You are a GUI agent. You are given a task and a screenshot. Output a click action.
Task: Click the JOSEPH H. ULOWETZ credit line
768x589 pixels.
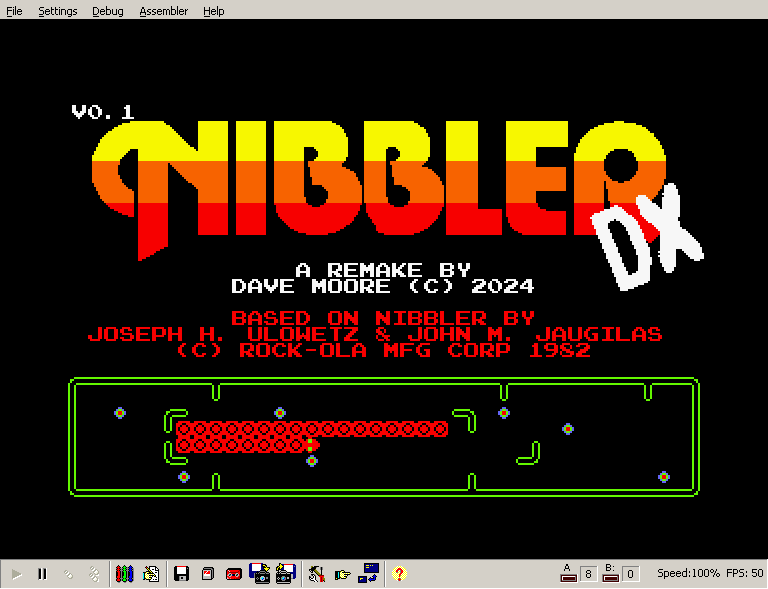(375, 334)
